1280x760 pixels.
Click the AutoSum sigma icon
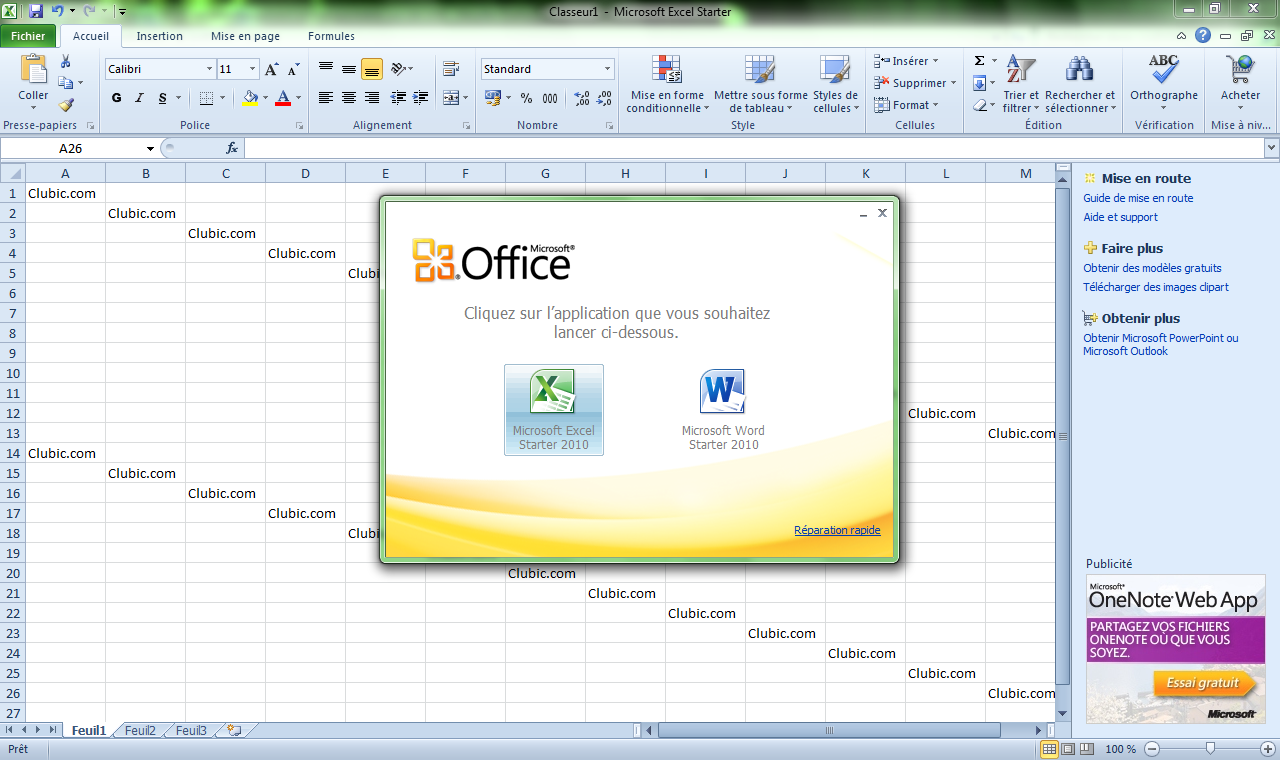979,61
